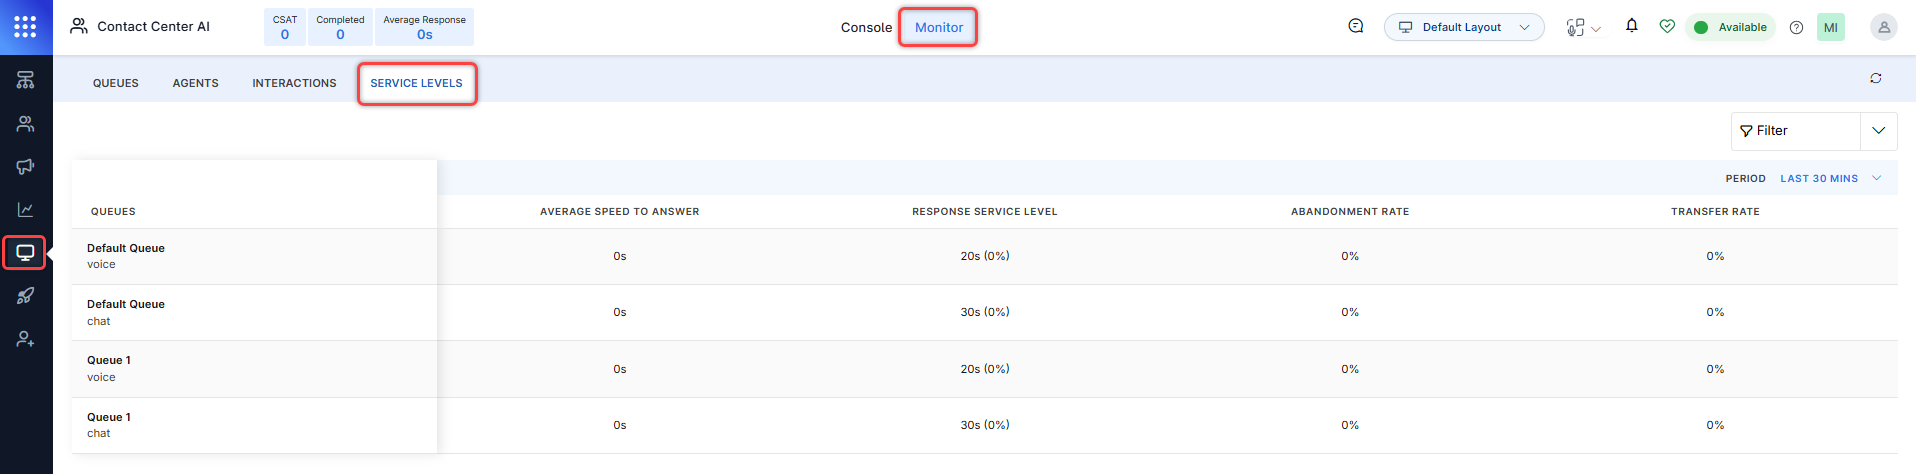Switch to the Queues tab

coord(116,83)
